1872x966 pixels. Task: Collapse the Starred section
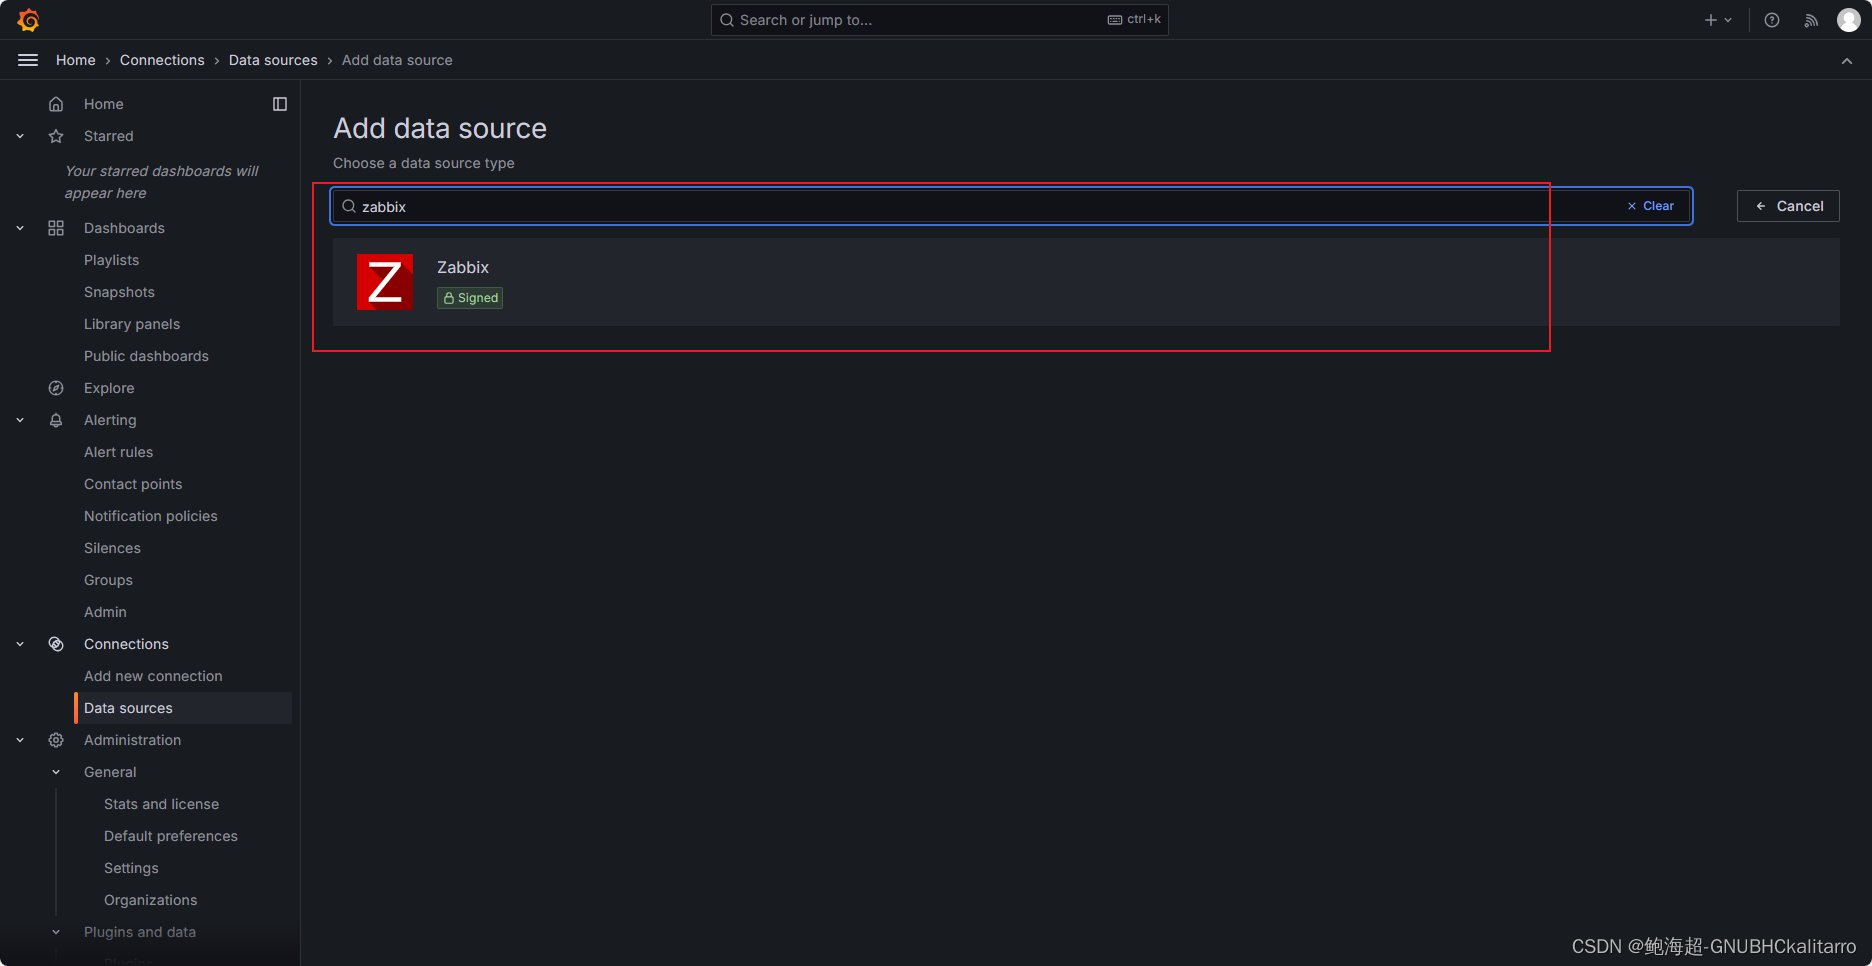(x=20, y=136)
